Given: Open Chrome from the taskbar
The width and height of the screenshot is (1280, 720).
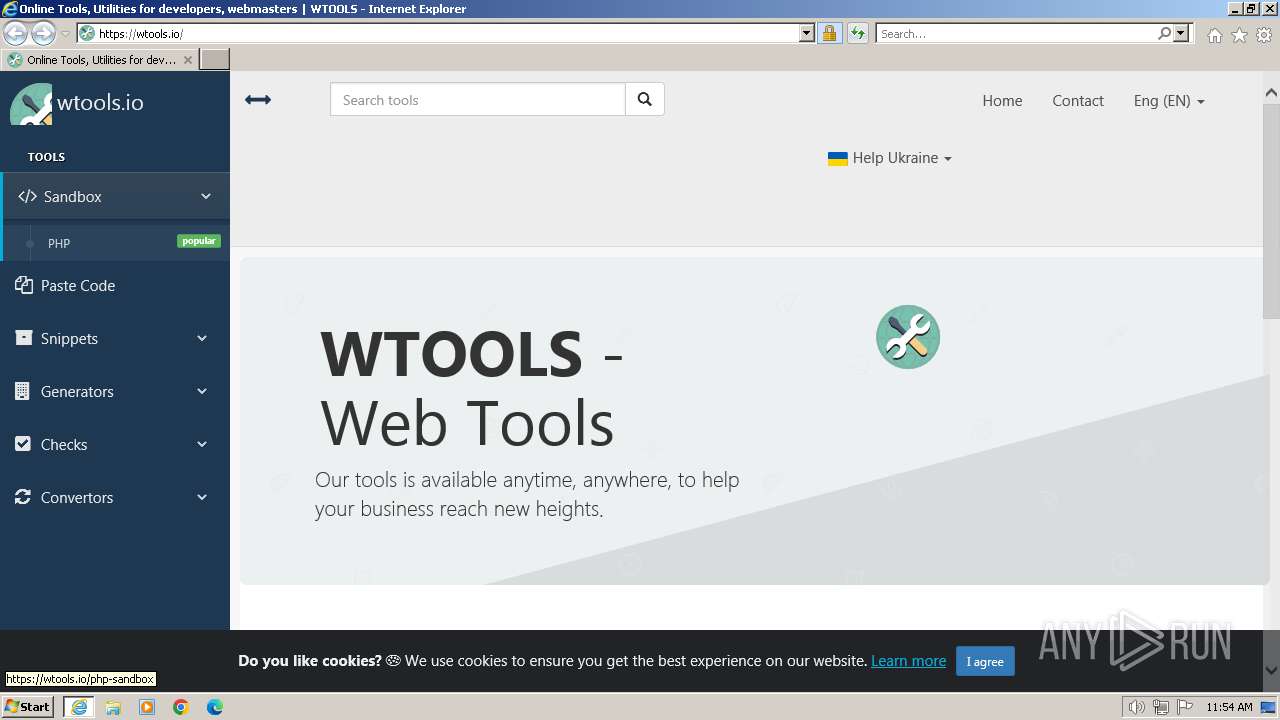Looking at the screenshot, I should (x=181, y=707).
